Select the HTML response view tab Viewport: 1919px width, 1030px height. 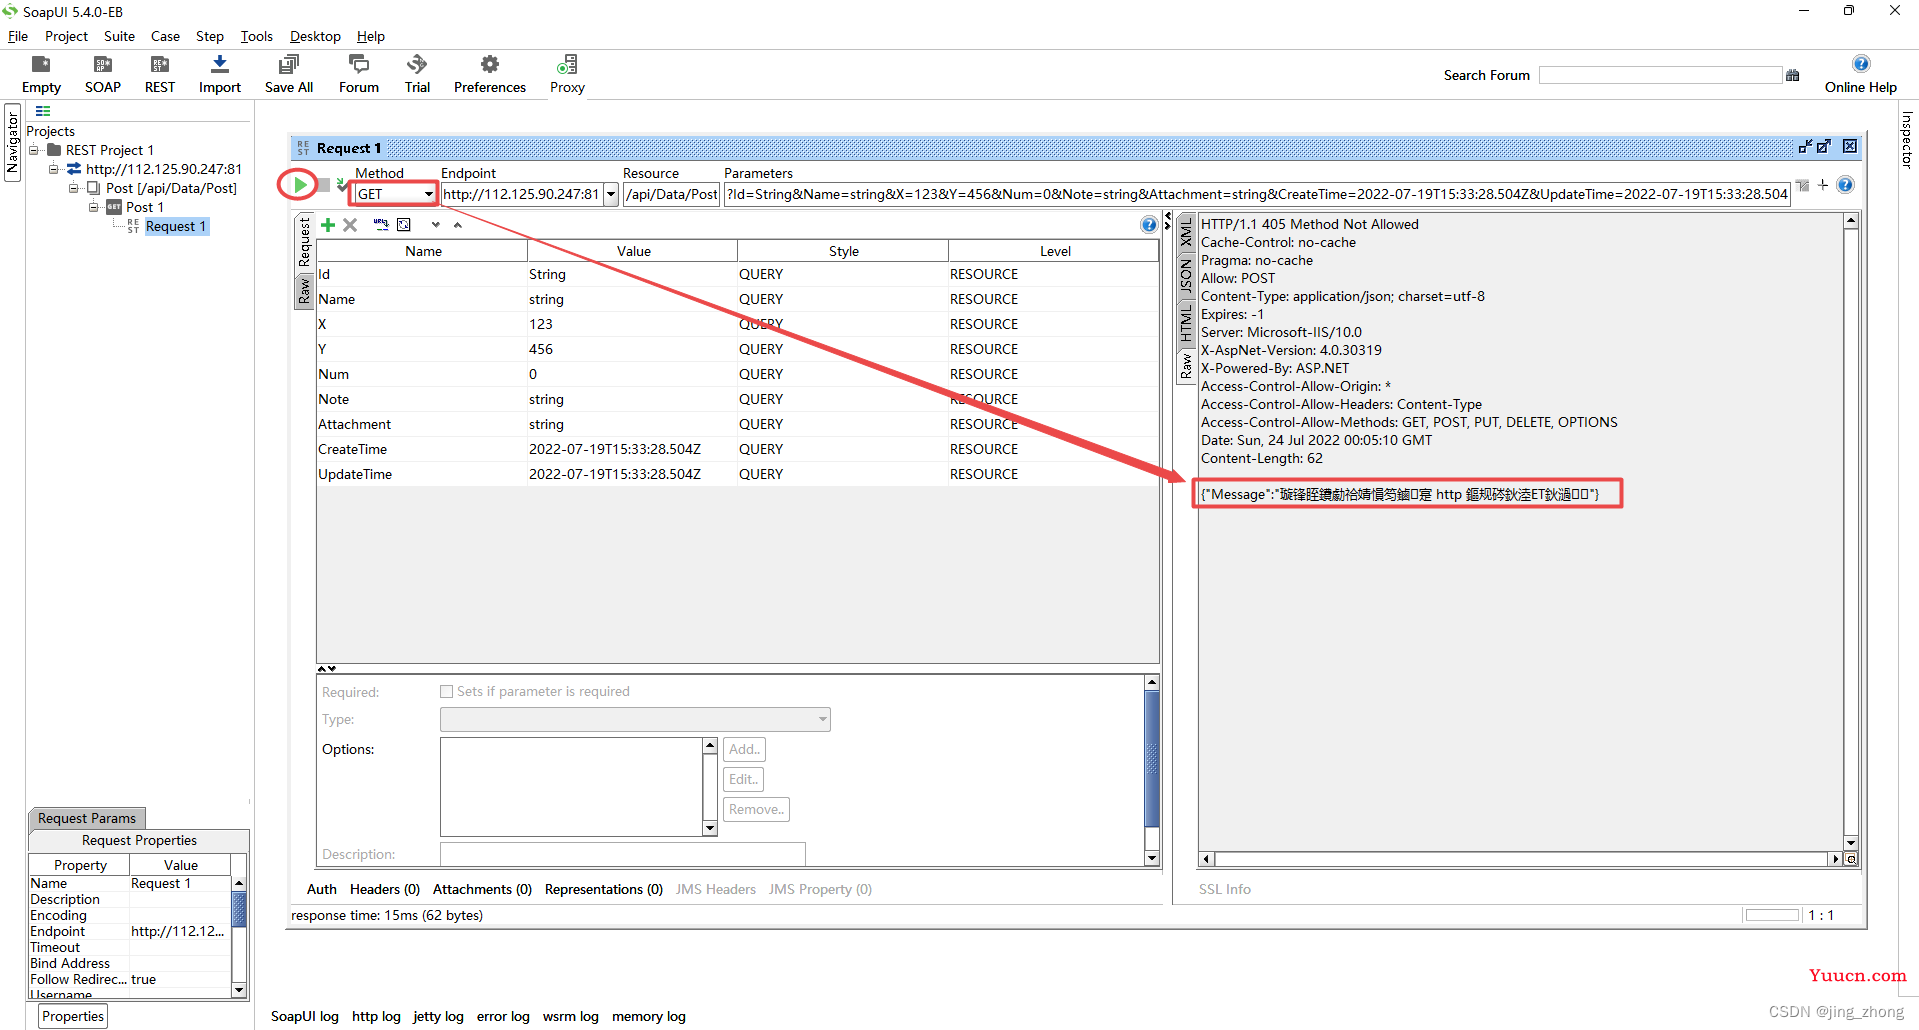tap(1186, 323)
